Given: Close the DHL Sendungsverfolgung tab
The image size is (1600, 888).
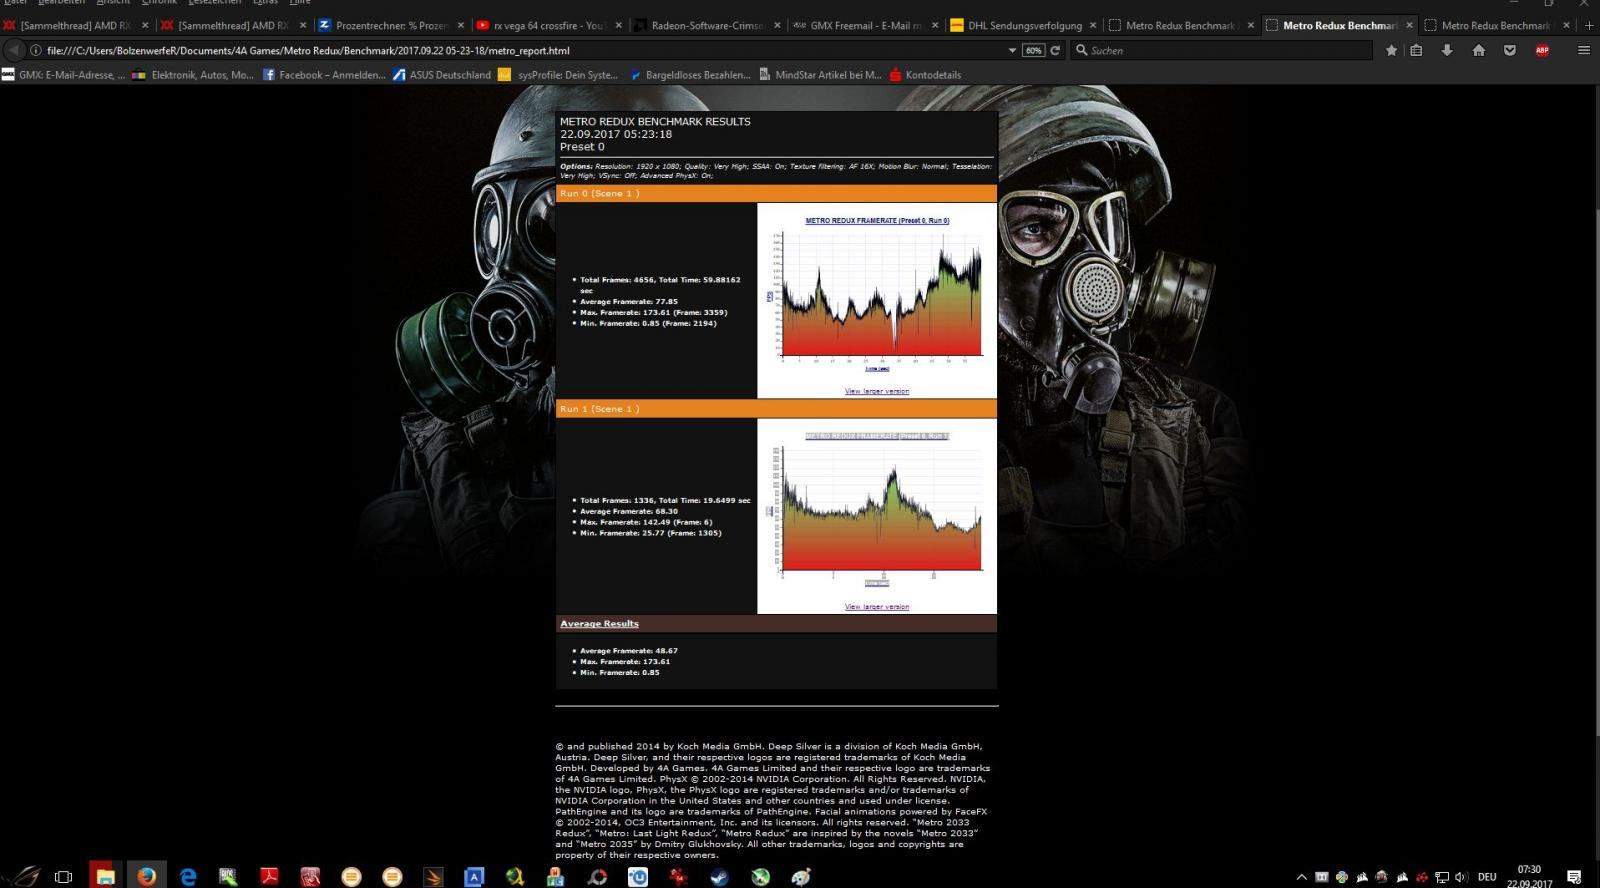Looking at the screenshot, I should point(1092,25).
